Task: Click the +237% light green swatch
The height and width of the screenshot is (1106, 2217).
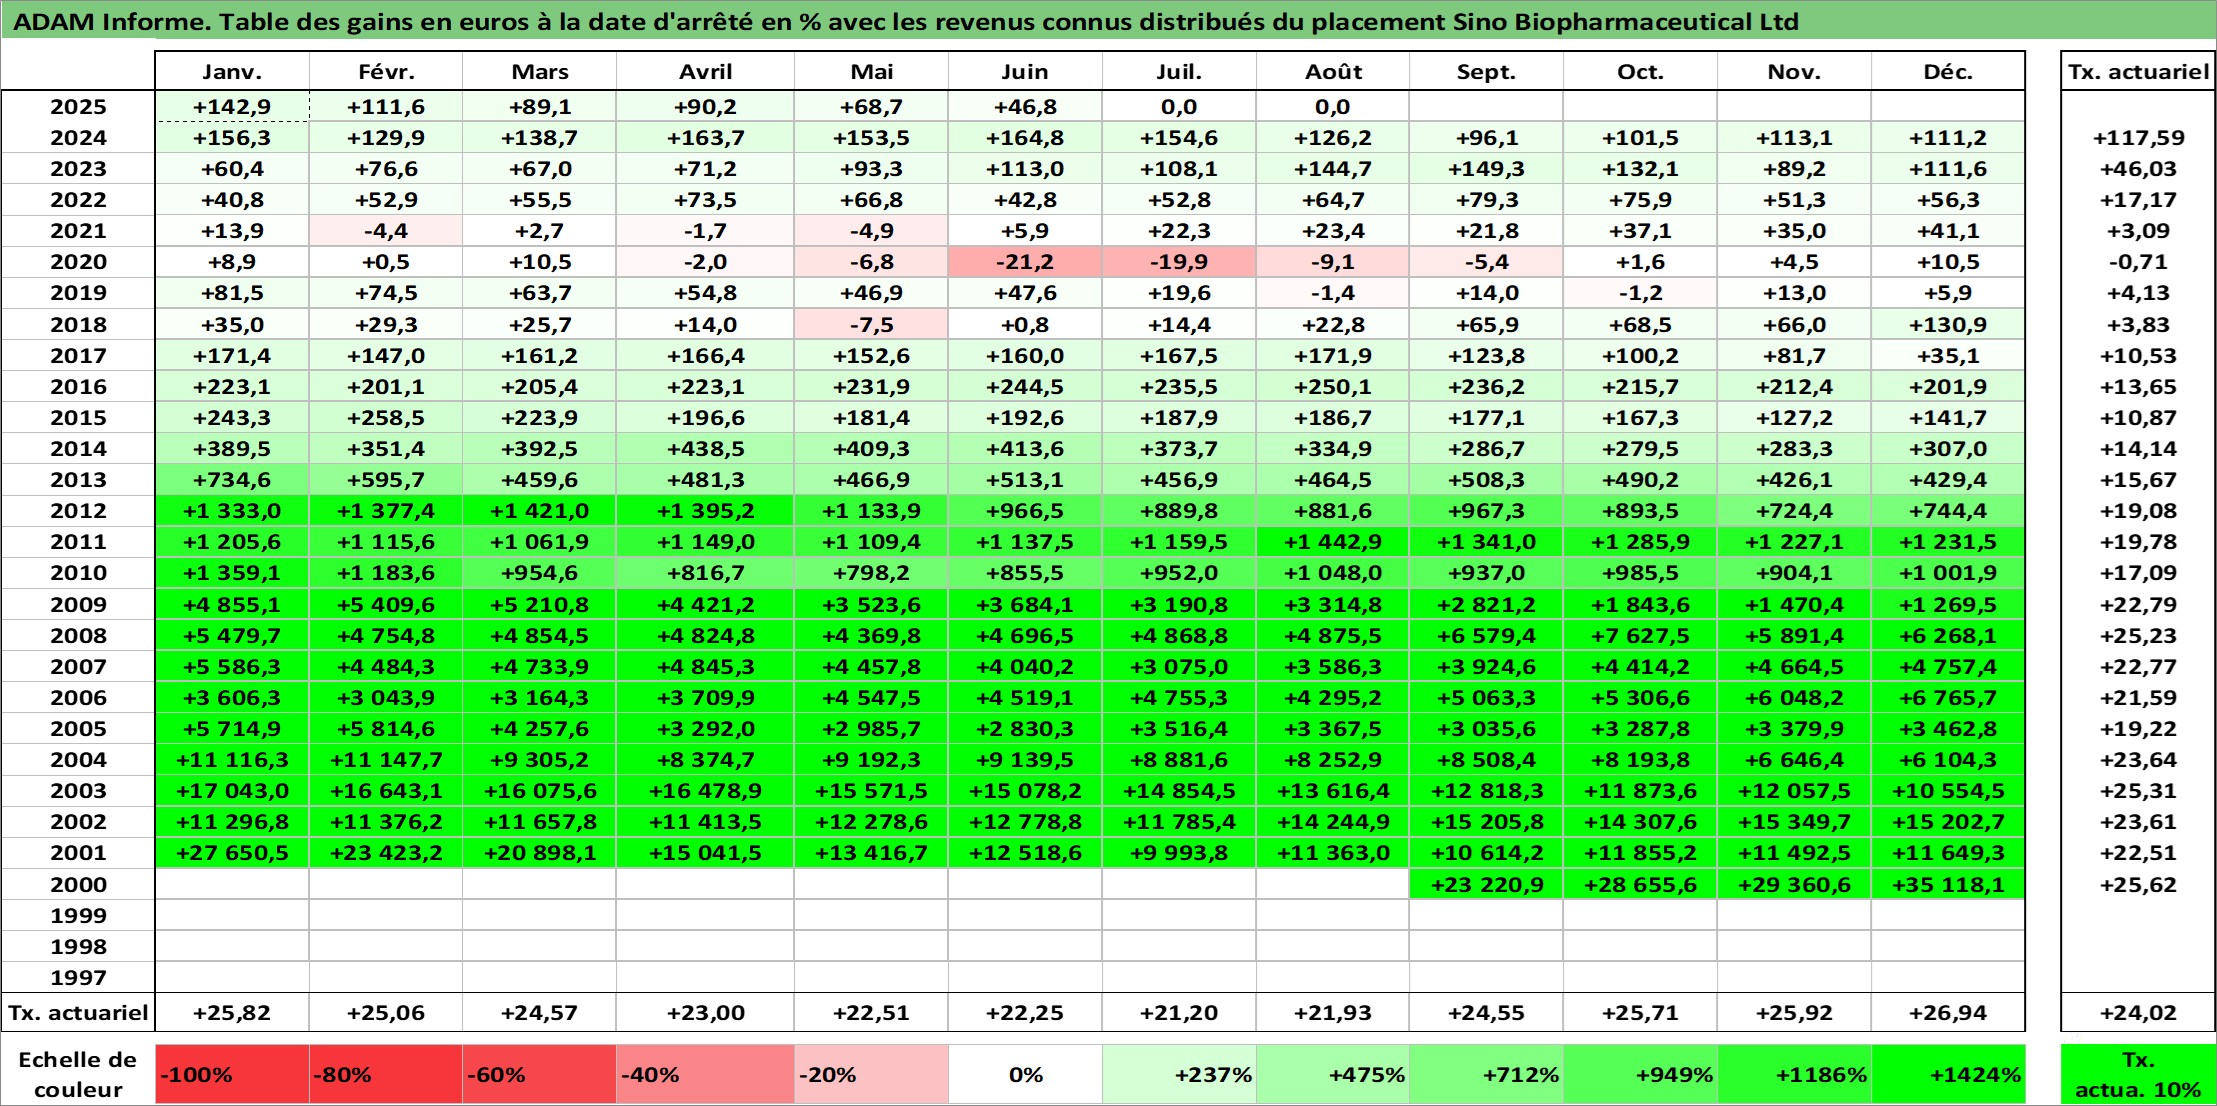Action: click(x=1179, y=1075)
